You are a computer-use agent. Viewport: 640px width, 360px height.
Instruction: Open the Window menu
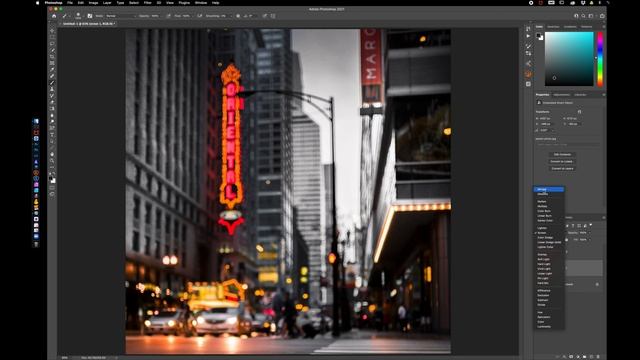[x=201, y=2]
